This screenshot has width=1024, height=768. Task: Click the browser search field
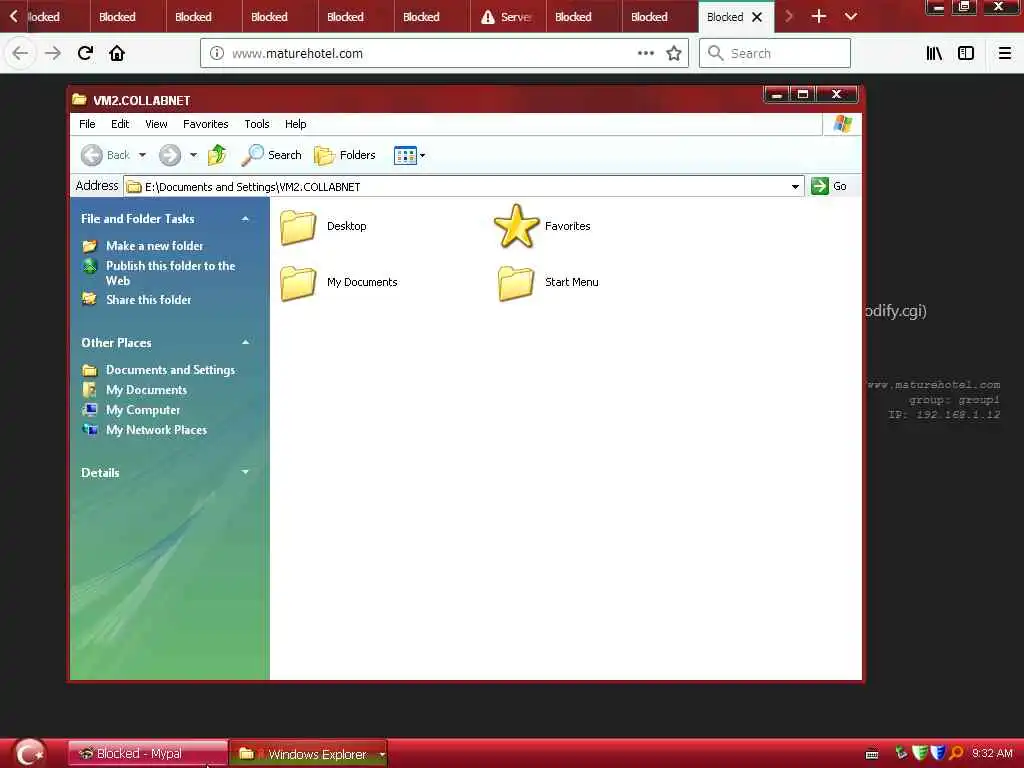pos(775,53)
